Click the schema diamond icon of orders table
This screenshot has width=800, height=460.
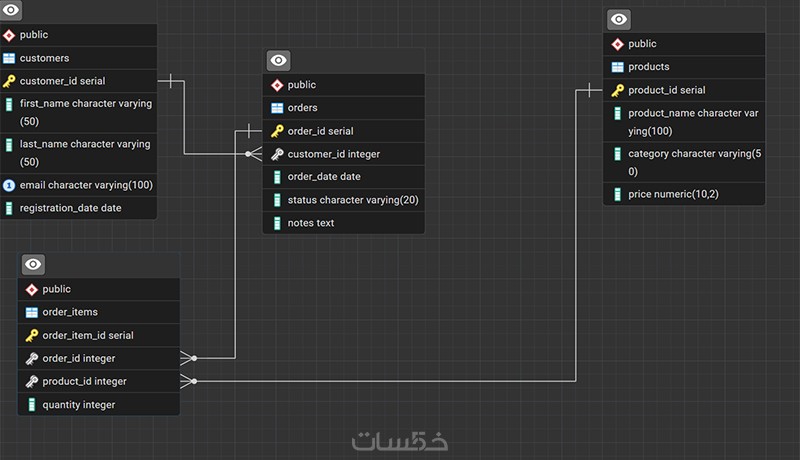pos(277,85)
